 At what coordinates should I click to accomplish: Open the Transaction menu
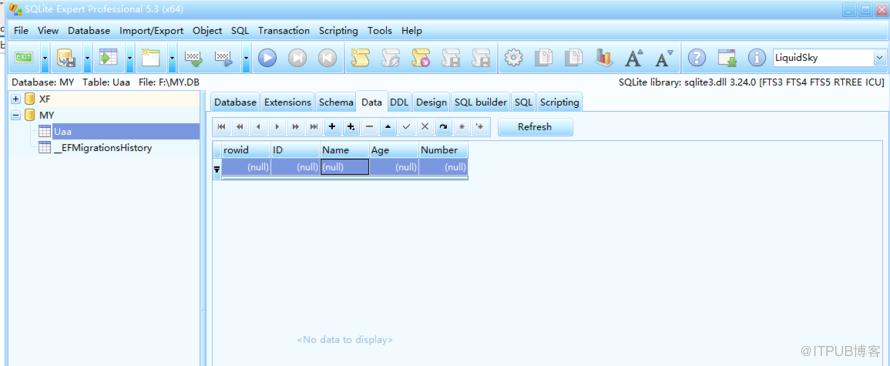284,31
